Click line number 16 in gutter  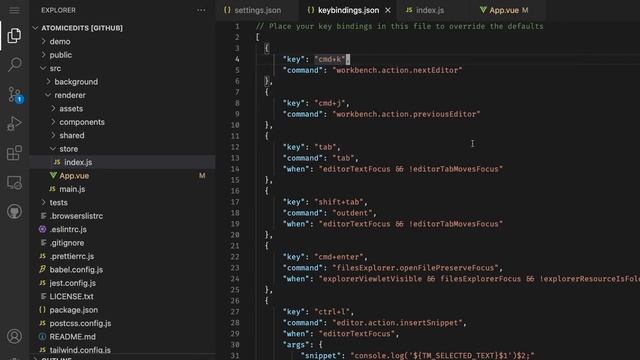click(235, 191)
